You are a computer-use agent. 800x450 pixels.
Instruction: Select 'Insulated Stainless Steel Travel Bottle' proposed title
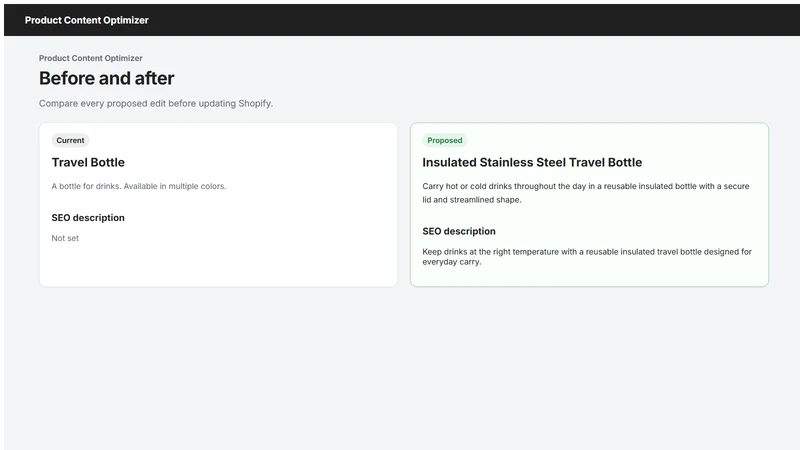tap(532, 162)
